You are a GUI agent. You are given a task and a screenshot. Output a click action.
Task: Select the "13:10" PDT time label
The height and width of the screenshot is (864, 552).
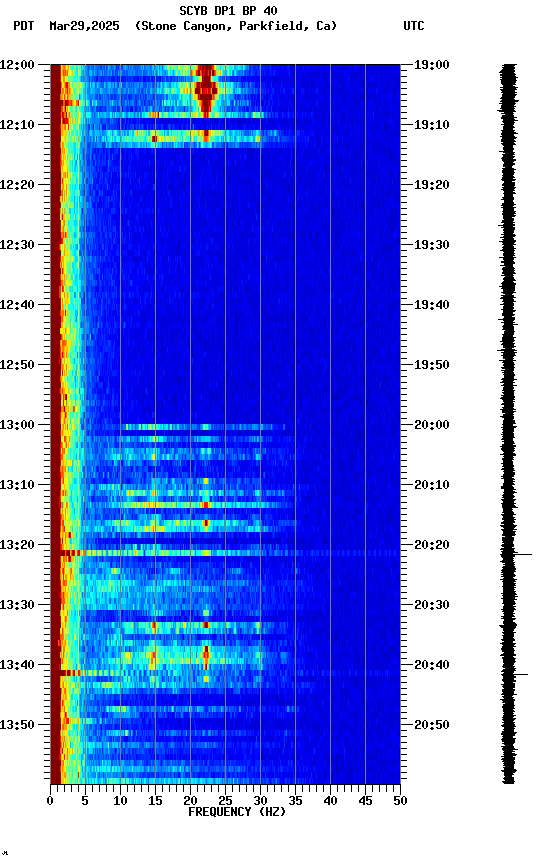17,485
